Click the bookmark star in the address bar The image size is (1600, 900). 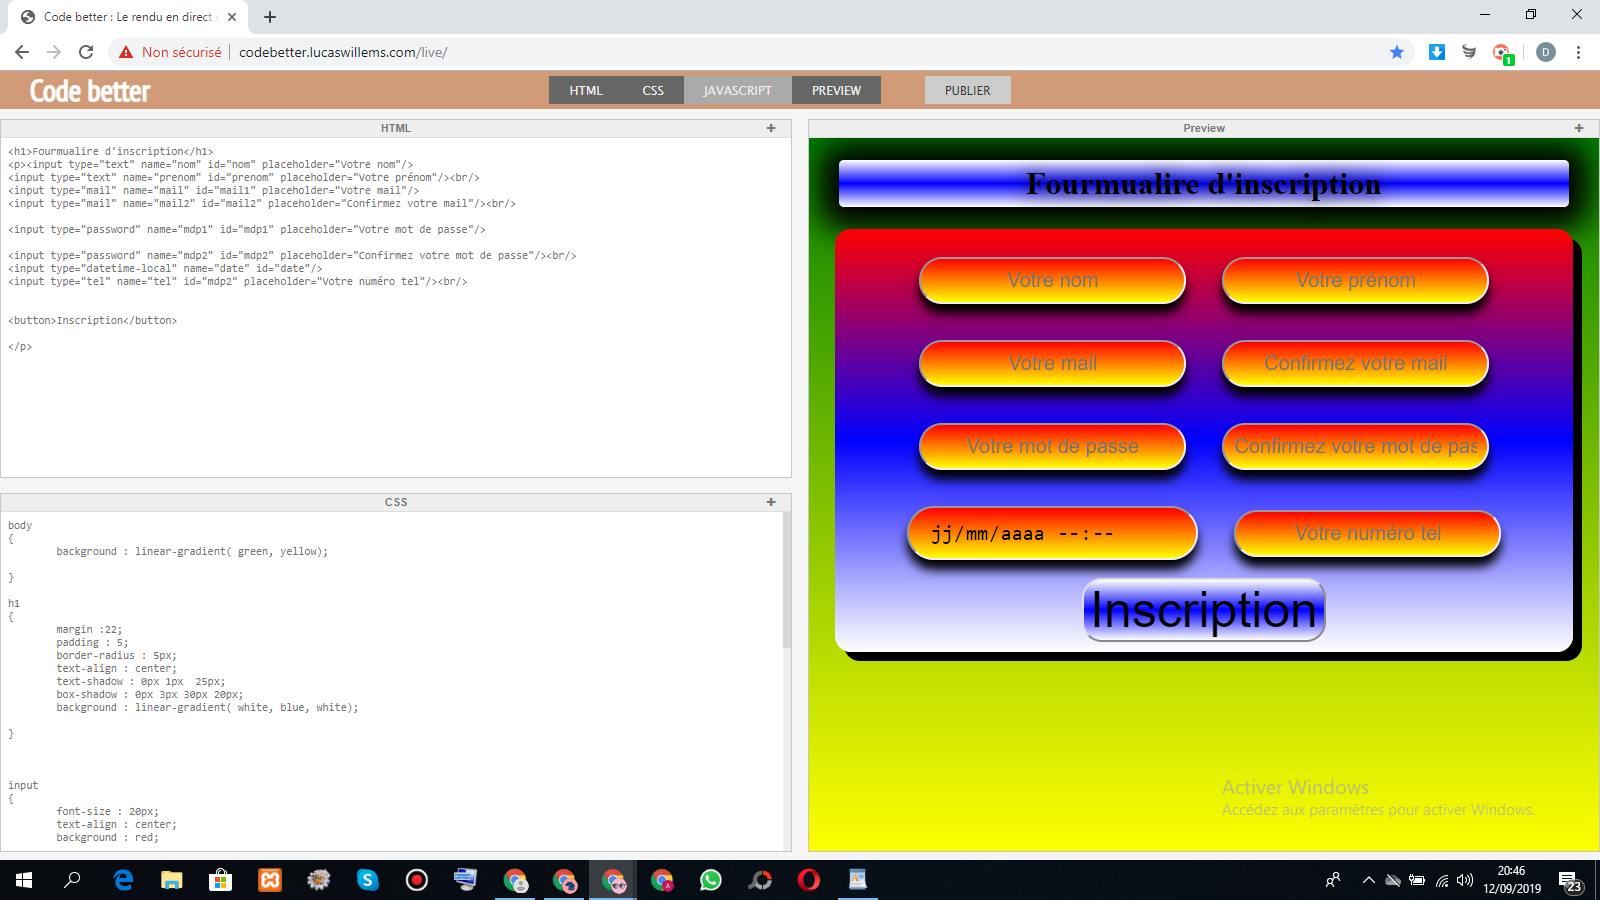(1397, 52)
